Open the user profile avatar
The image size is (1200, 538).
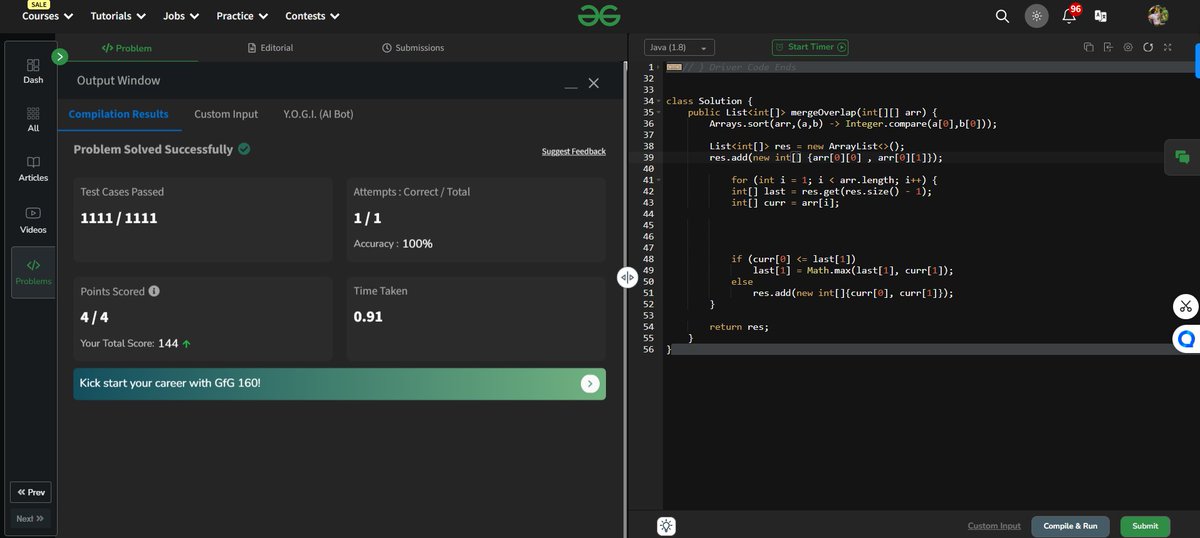point(1158,15)
